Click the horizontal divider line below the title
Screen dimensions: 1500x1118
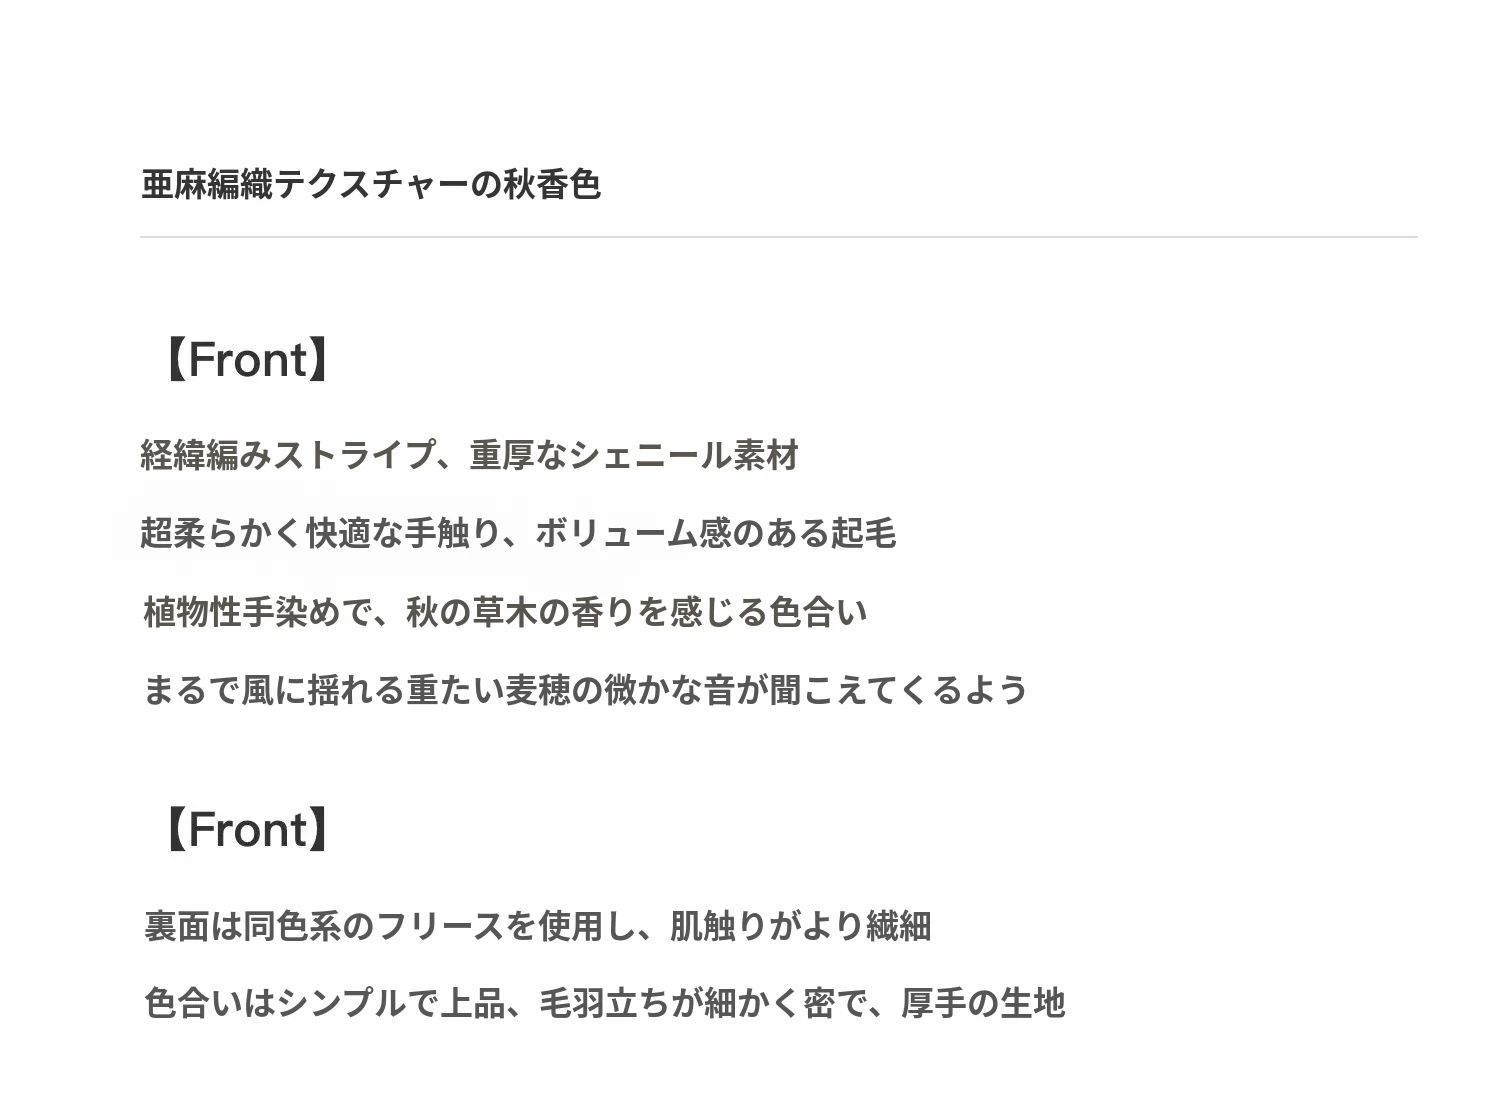pyautogui.click(x=778, y=237)
